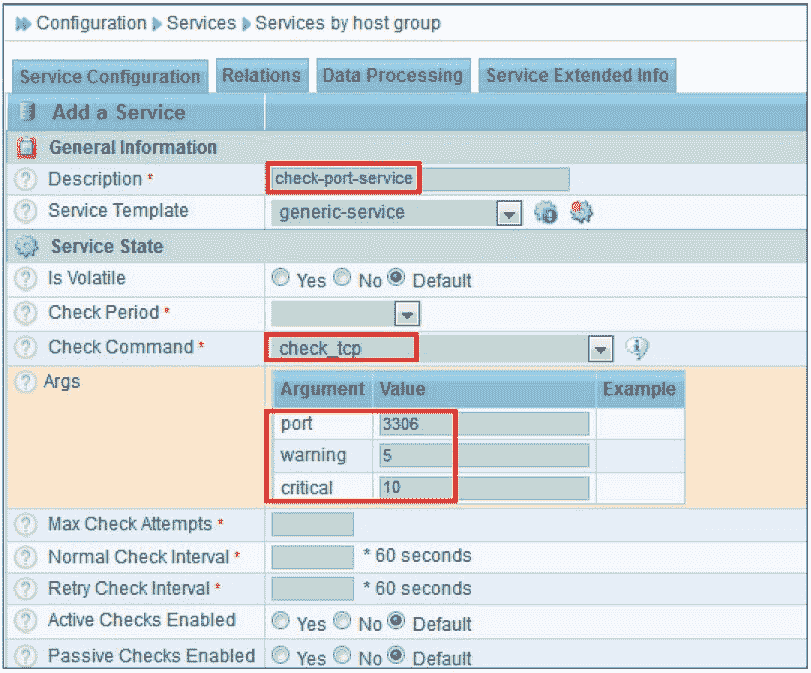Select No for Active Checks Enabled
This screenshot has height=673, width=811.
click(343, 622)
